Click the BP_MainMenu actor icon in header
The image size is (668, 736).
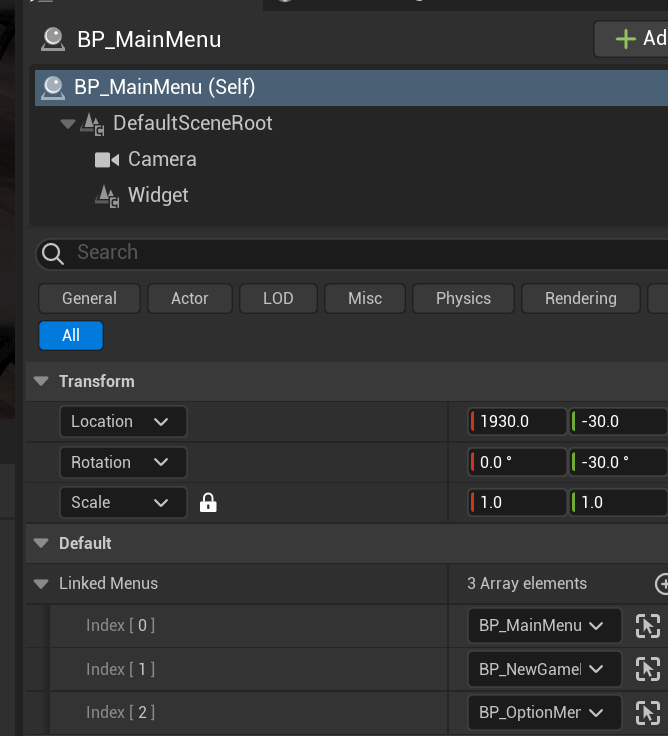click(53, 39)
